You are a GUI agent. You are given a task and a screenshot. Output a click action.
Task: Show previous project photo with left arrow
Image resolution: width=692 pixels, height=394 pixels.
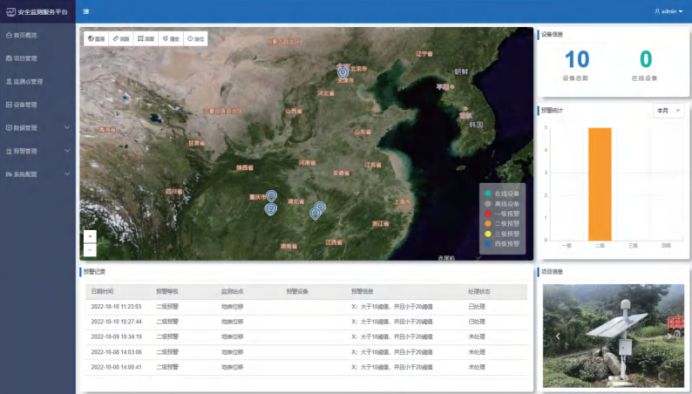[x=558, y=336]
